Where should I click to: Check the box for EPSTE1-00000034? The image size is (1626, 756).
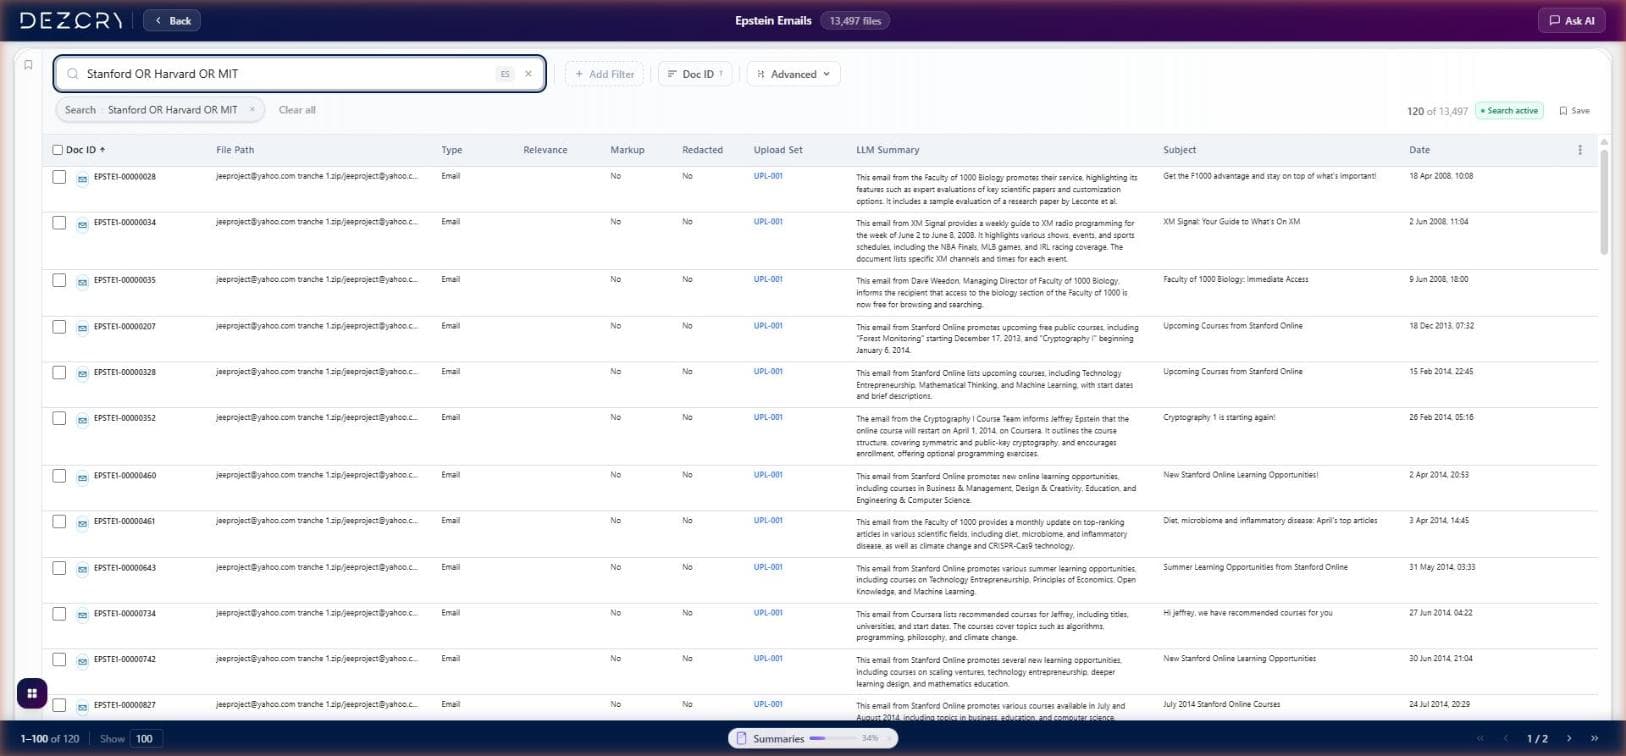point(59,223)
